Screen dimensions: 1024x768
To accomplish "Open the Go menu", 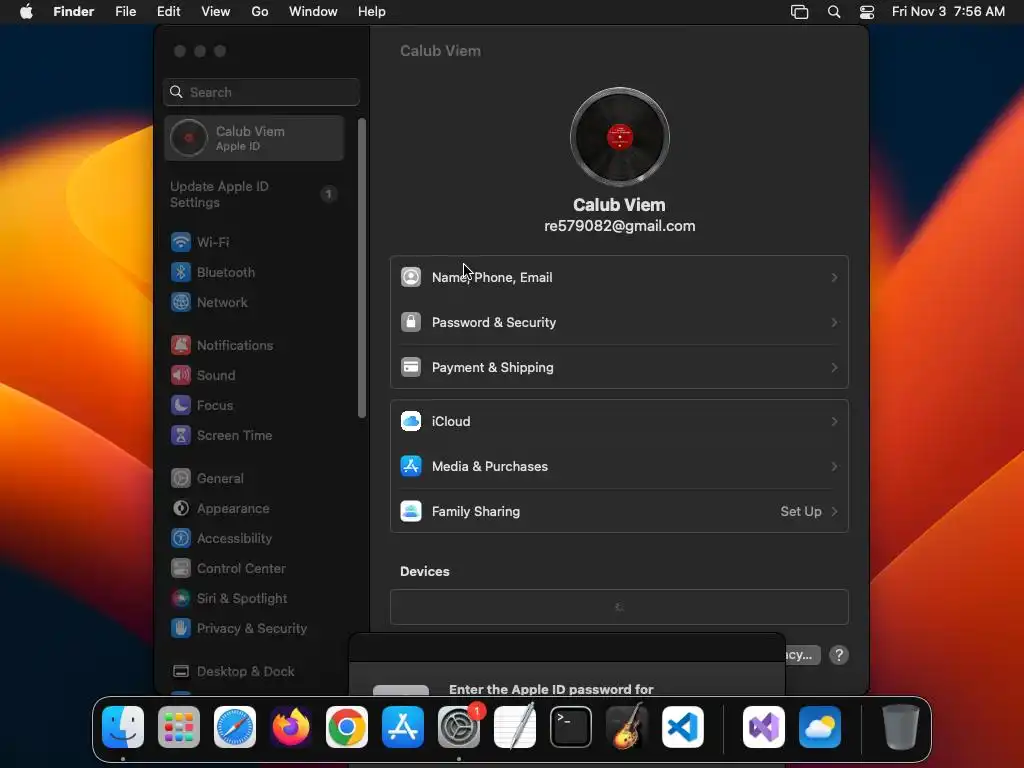I will [260, 12].
